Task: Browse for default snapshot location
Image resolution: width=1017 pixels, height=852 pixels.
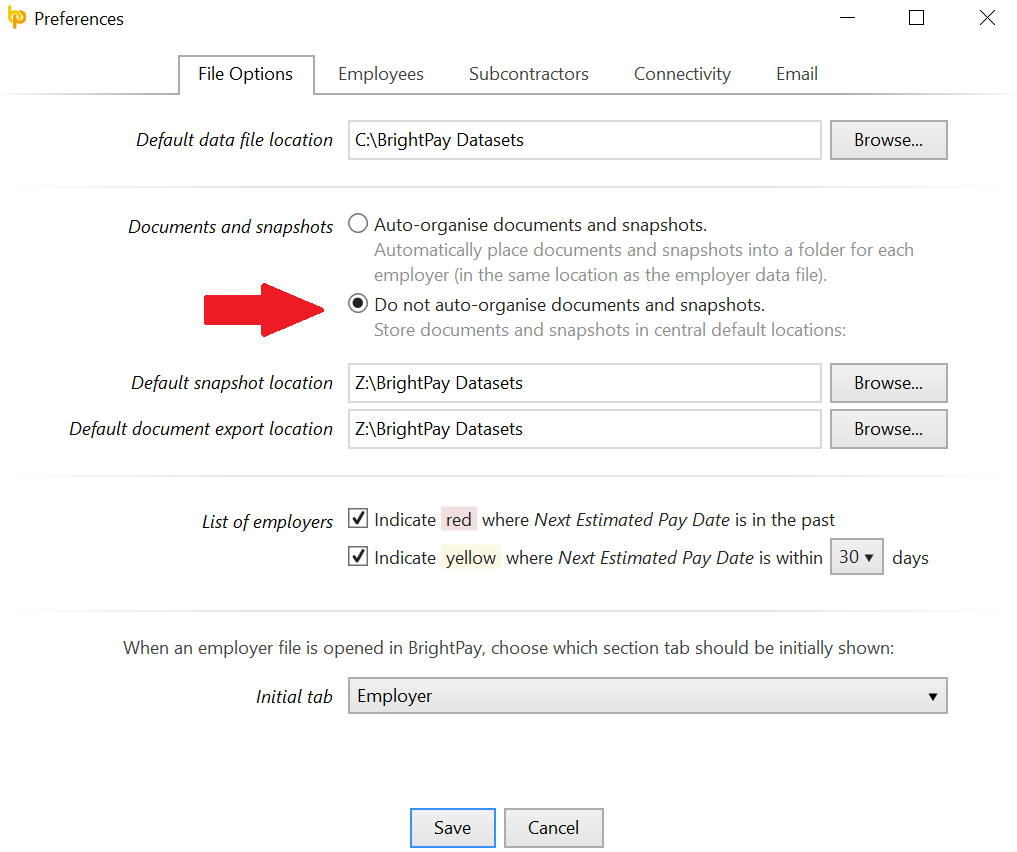Action: 889,383
